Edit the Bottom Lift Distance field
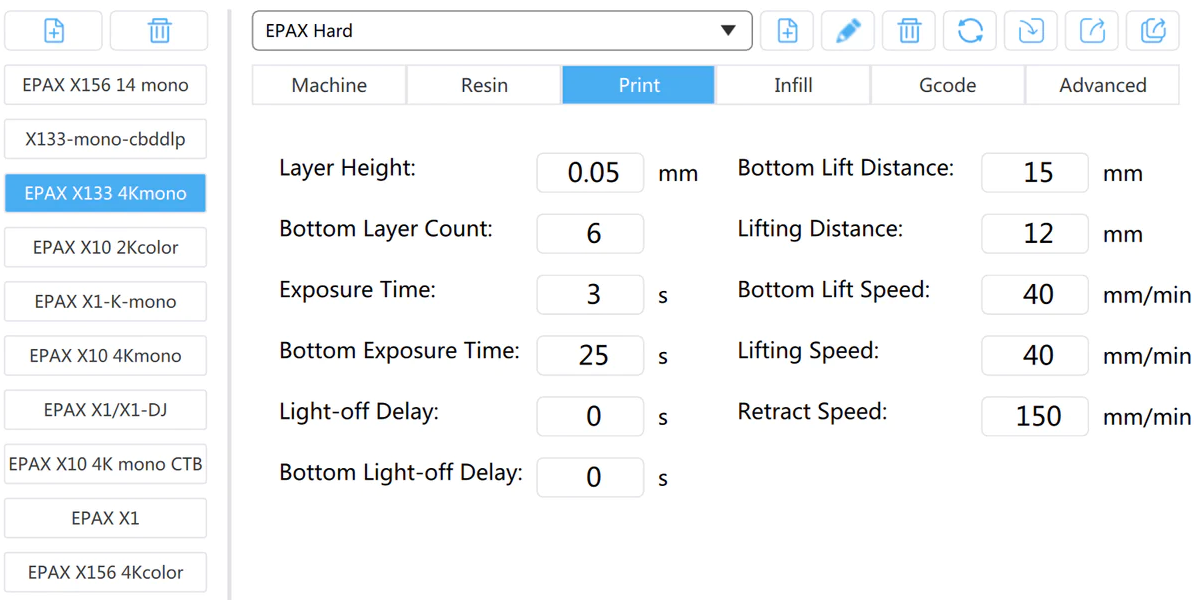 pyautogui.click(x=1035, y=173)
